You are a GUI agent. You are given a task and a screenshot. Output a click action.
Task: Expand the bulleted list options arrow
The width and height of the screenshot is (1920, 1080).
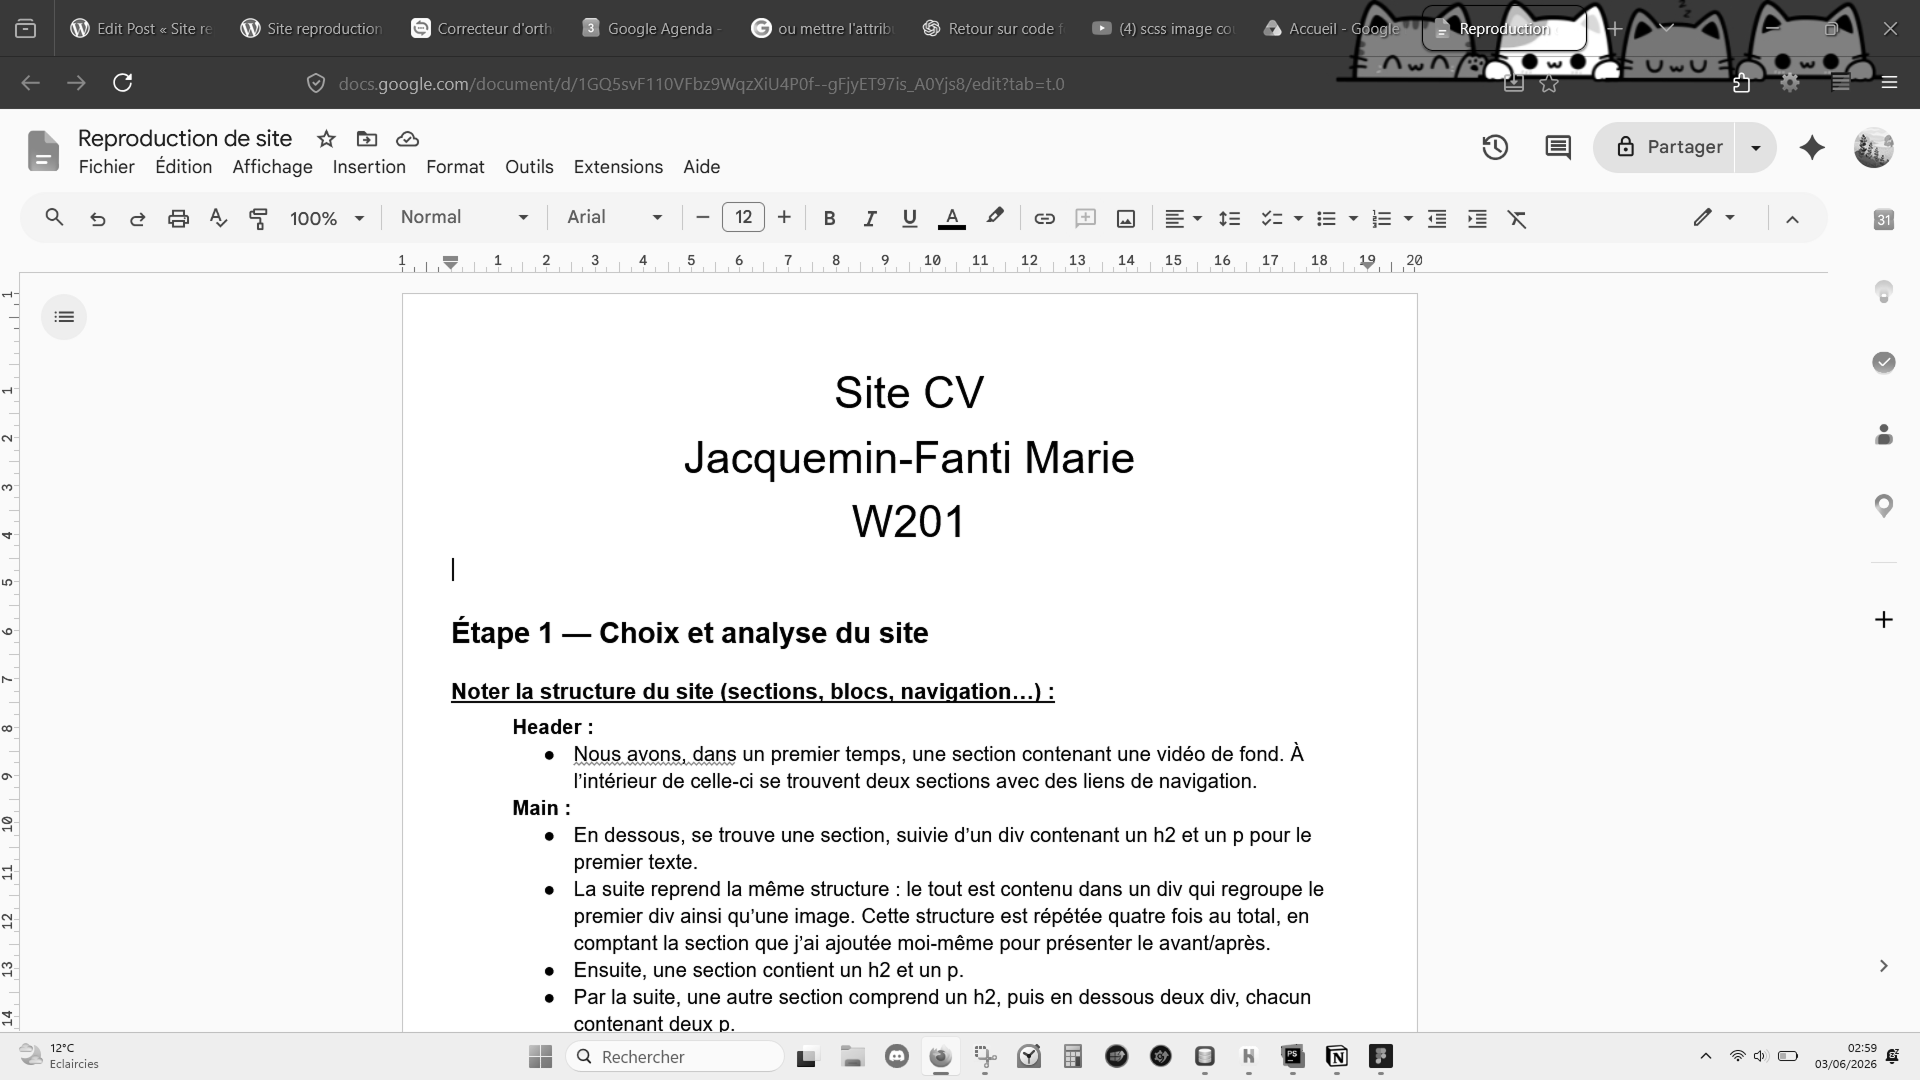tap(1353, 218)
